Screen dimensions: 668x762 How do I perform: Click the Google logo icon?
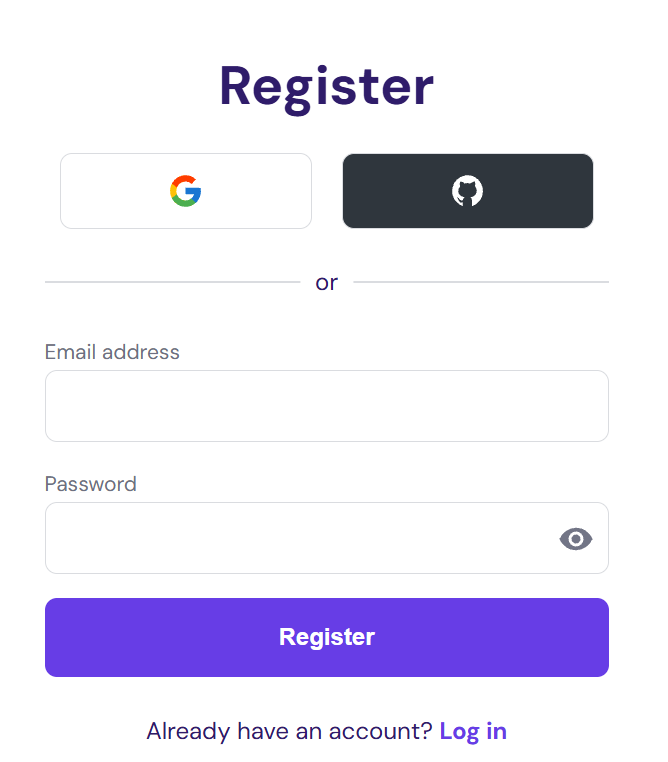(186, 191)
